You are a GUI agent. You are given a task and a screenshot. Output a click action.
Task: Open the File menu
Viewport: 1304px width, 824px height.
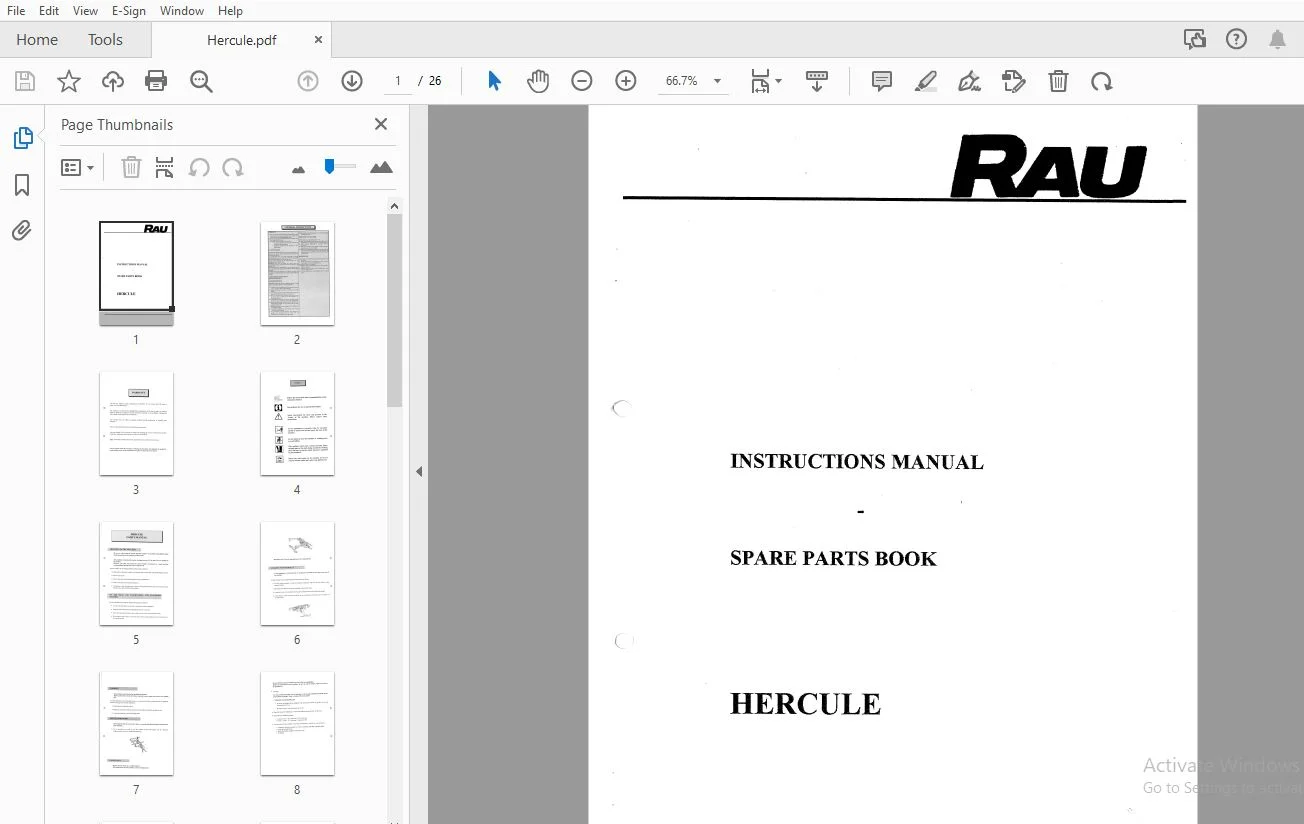point(16,11)
